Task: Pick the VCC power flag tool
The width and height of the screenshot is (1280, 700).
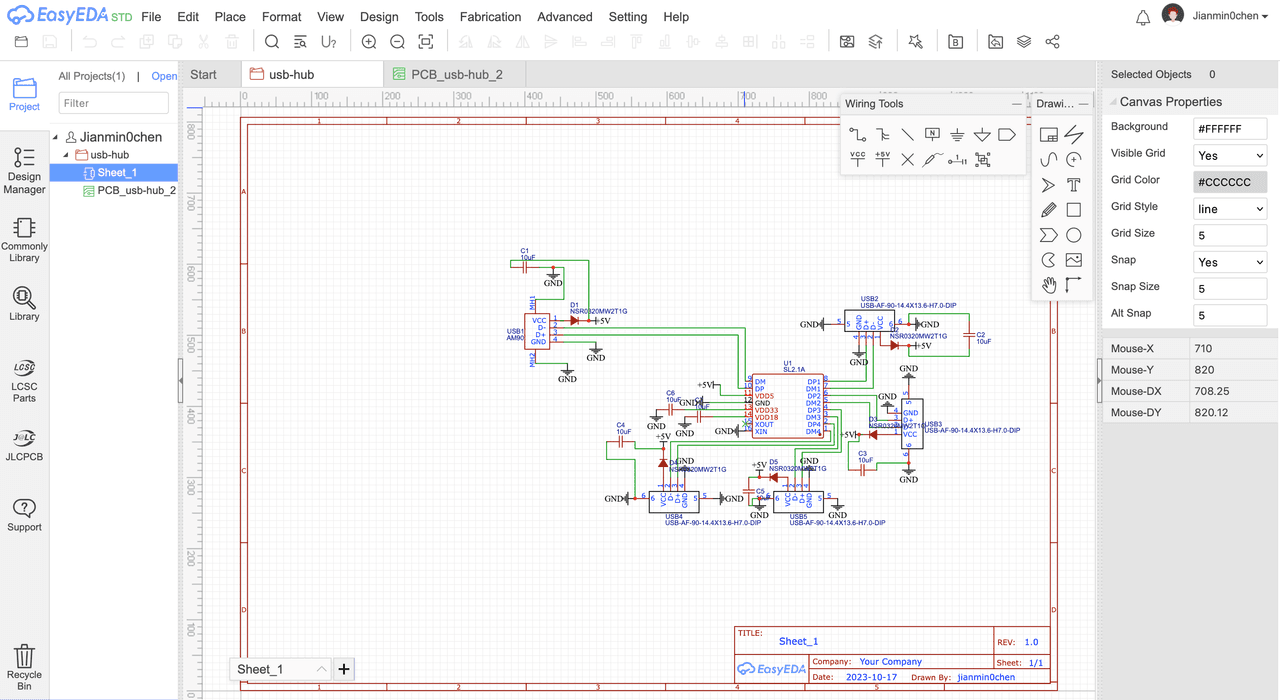Action: point(857,159)
